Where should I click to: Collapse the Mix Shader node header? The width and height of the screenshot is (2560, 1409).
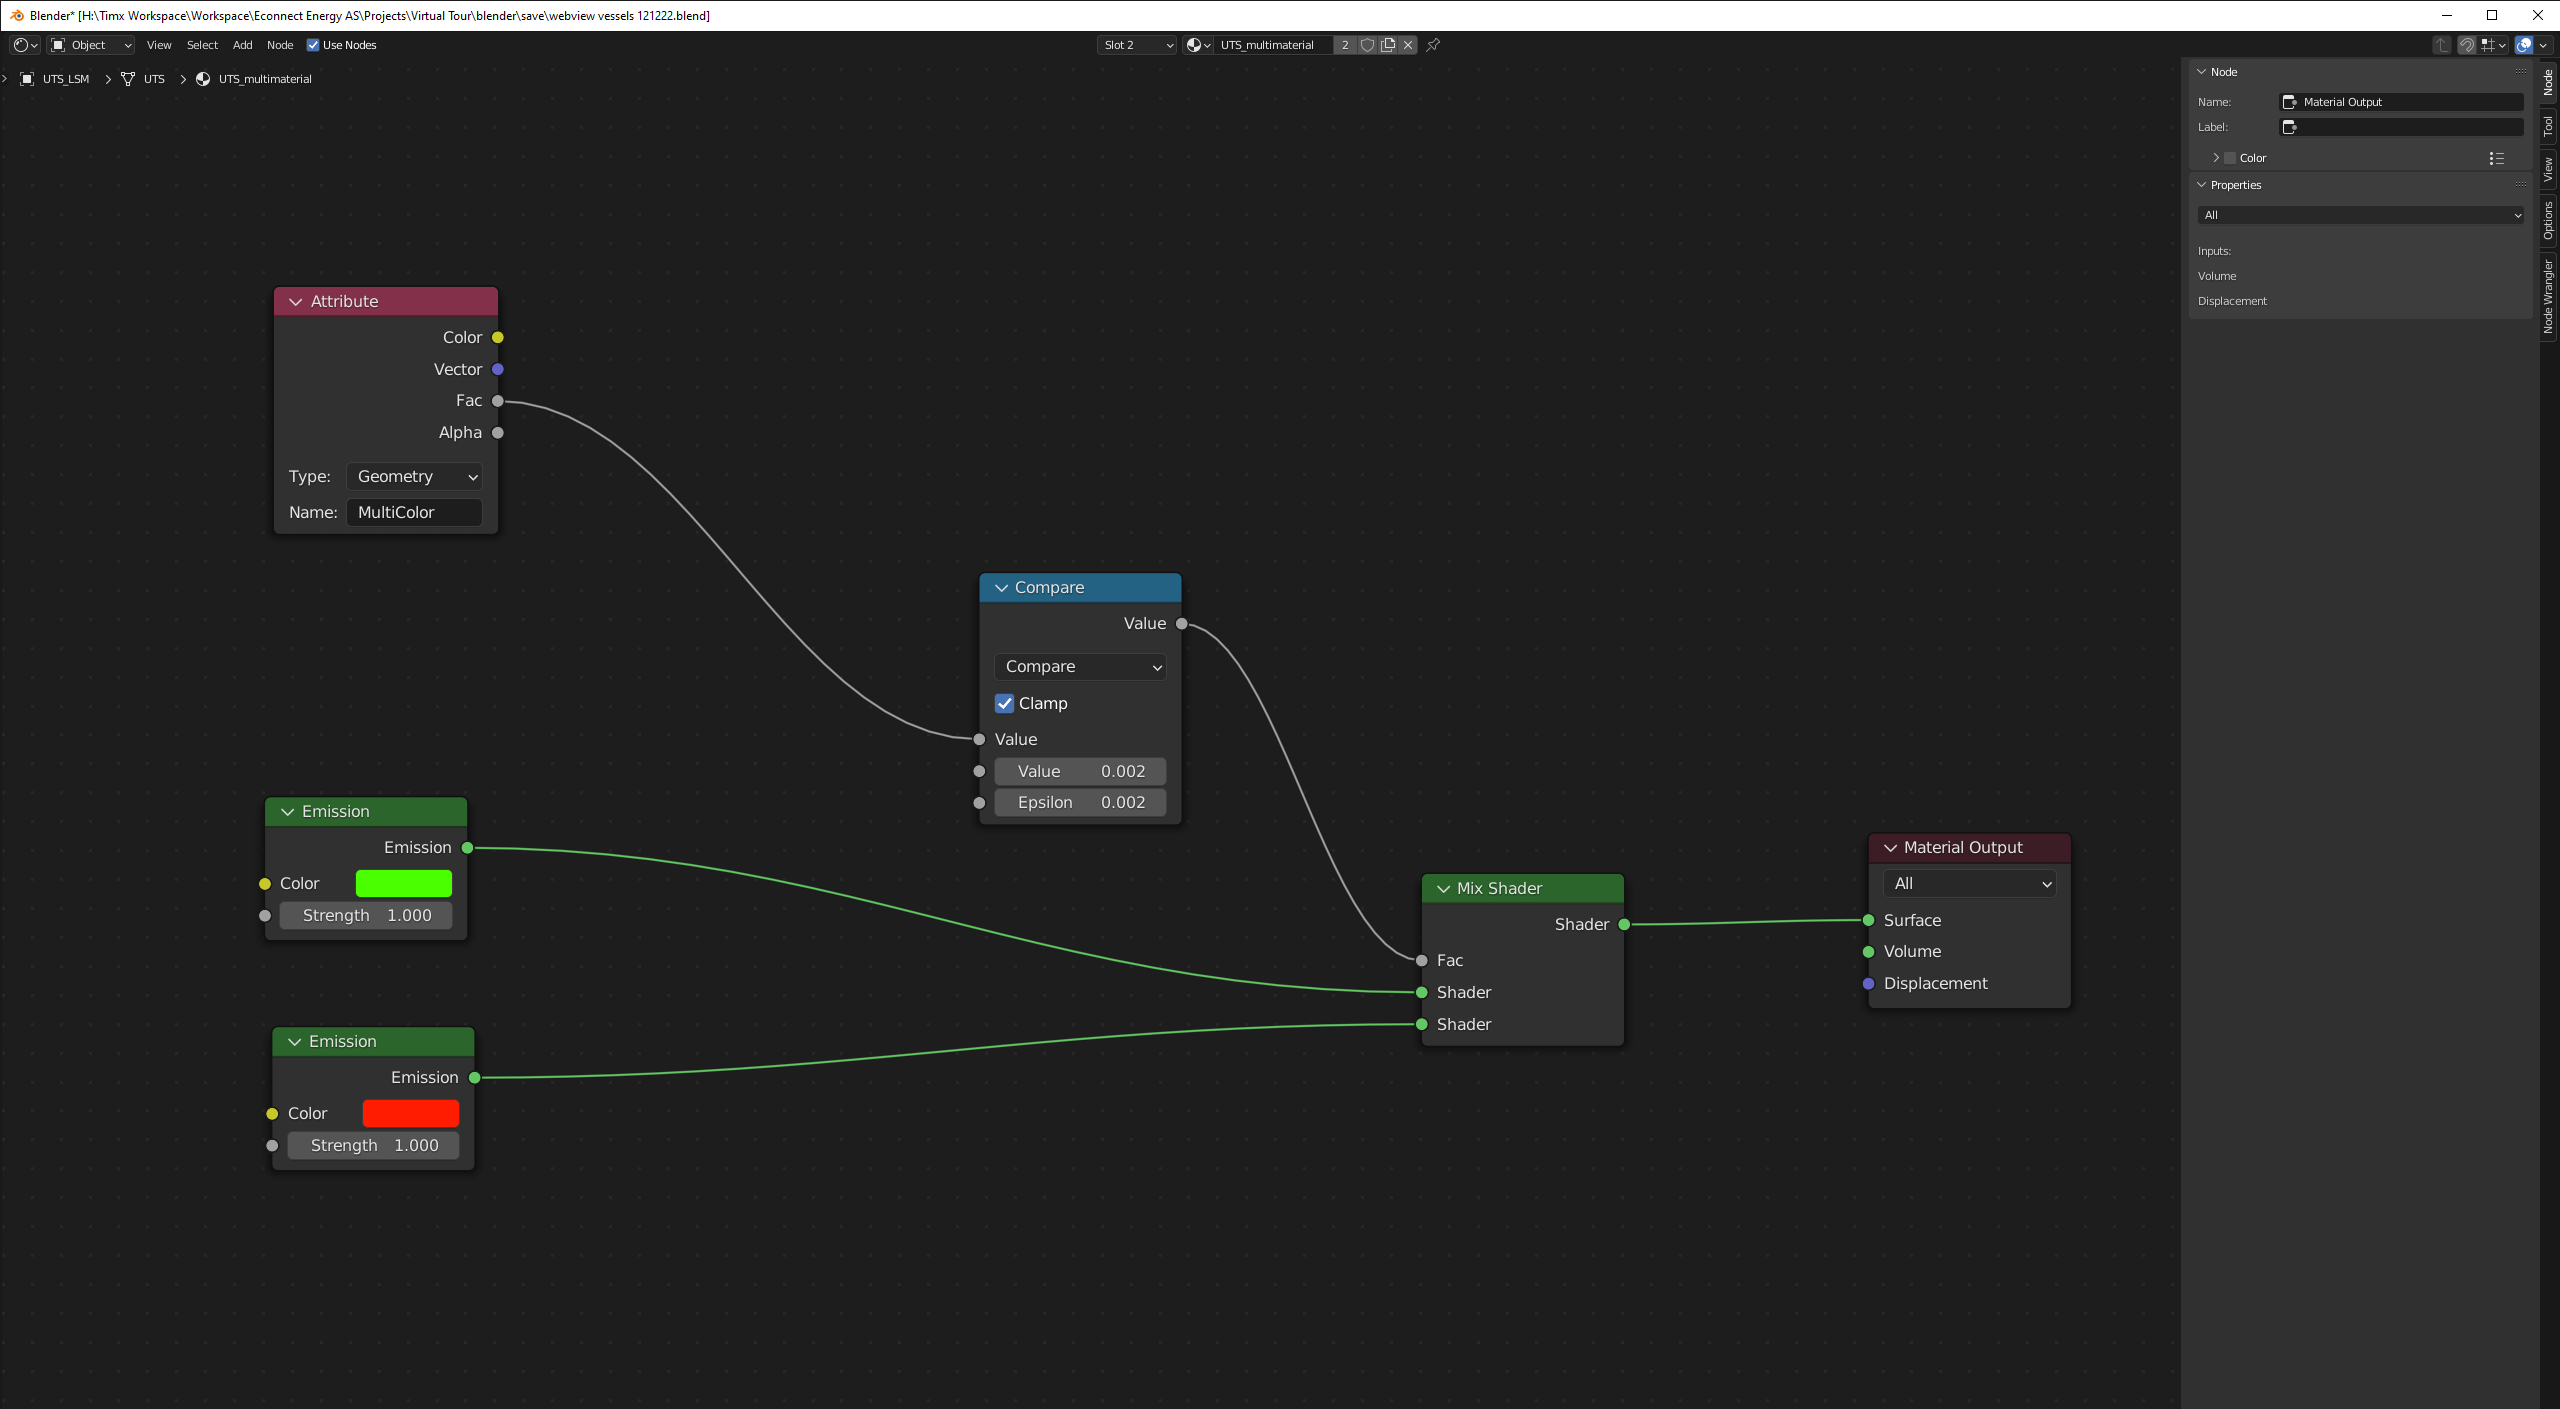point(1442,888)
